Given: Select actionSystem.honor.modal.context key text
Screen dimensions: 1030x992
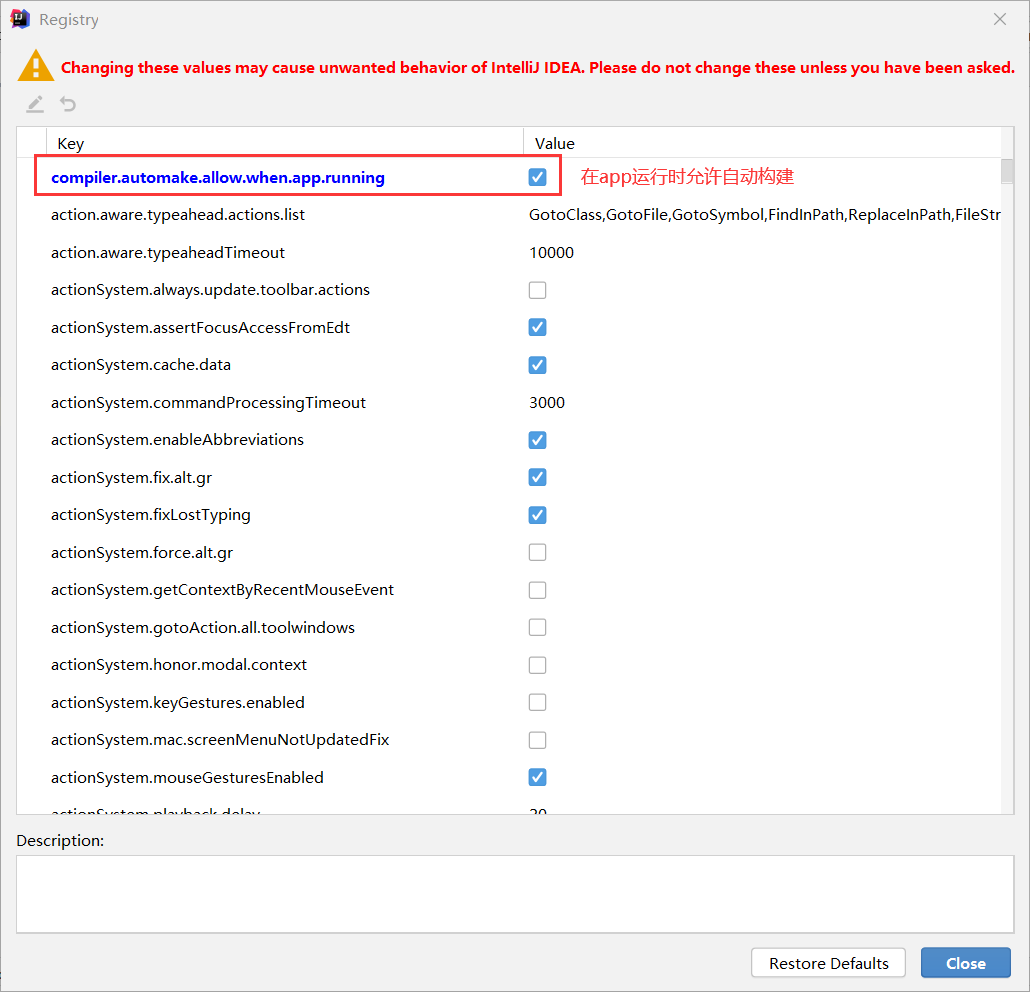Looking at the screenshot, I should pos(179,665).
